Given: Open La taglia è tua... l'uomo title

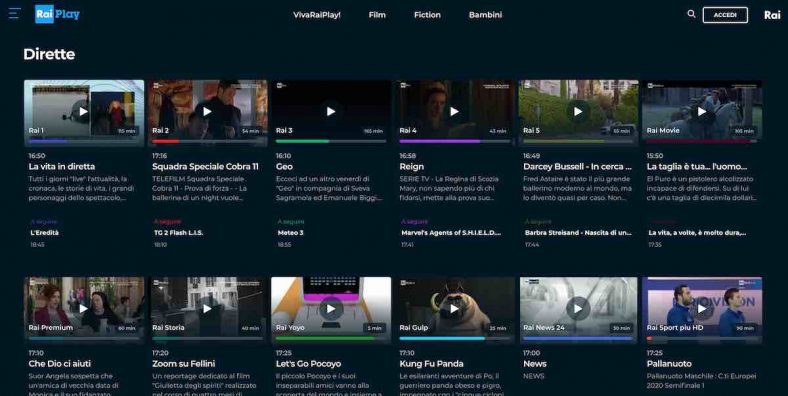Looking at the screenshot, I should click(697, 166).
